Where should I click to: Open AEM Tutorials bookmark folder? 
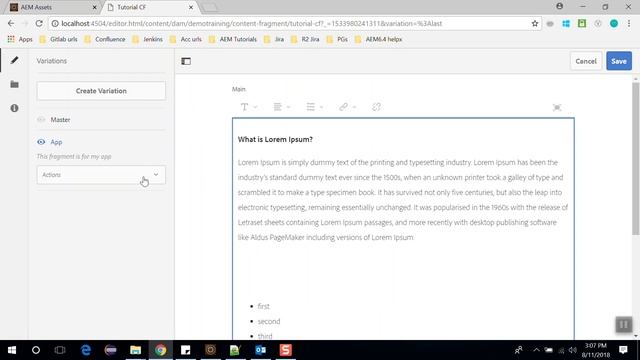(233, 39)
